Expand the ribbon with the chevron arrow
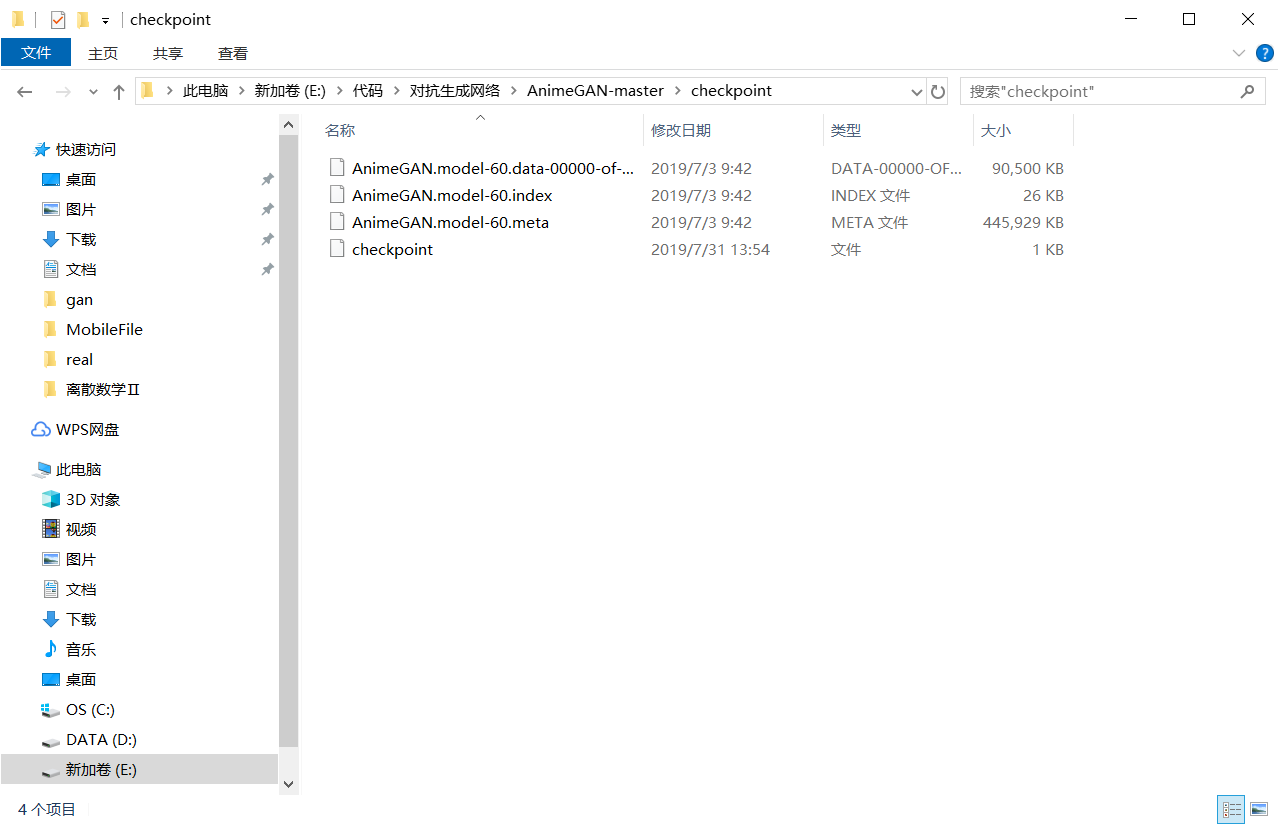This screenshot has width=1279, height=825. coord(1239,53)
